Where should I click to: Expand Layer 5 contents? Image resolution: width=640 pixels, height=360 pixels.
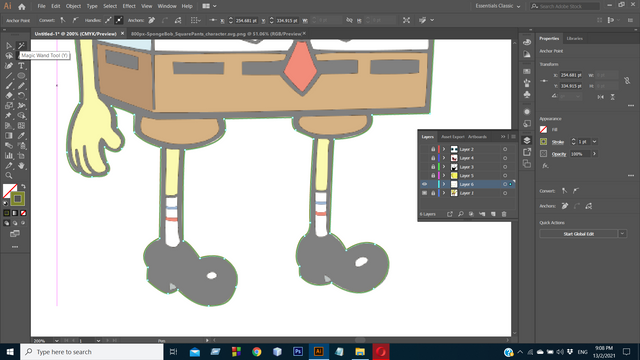pyautogui.click(x=444, y=176)
